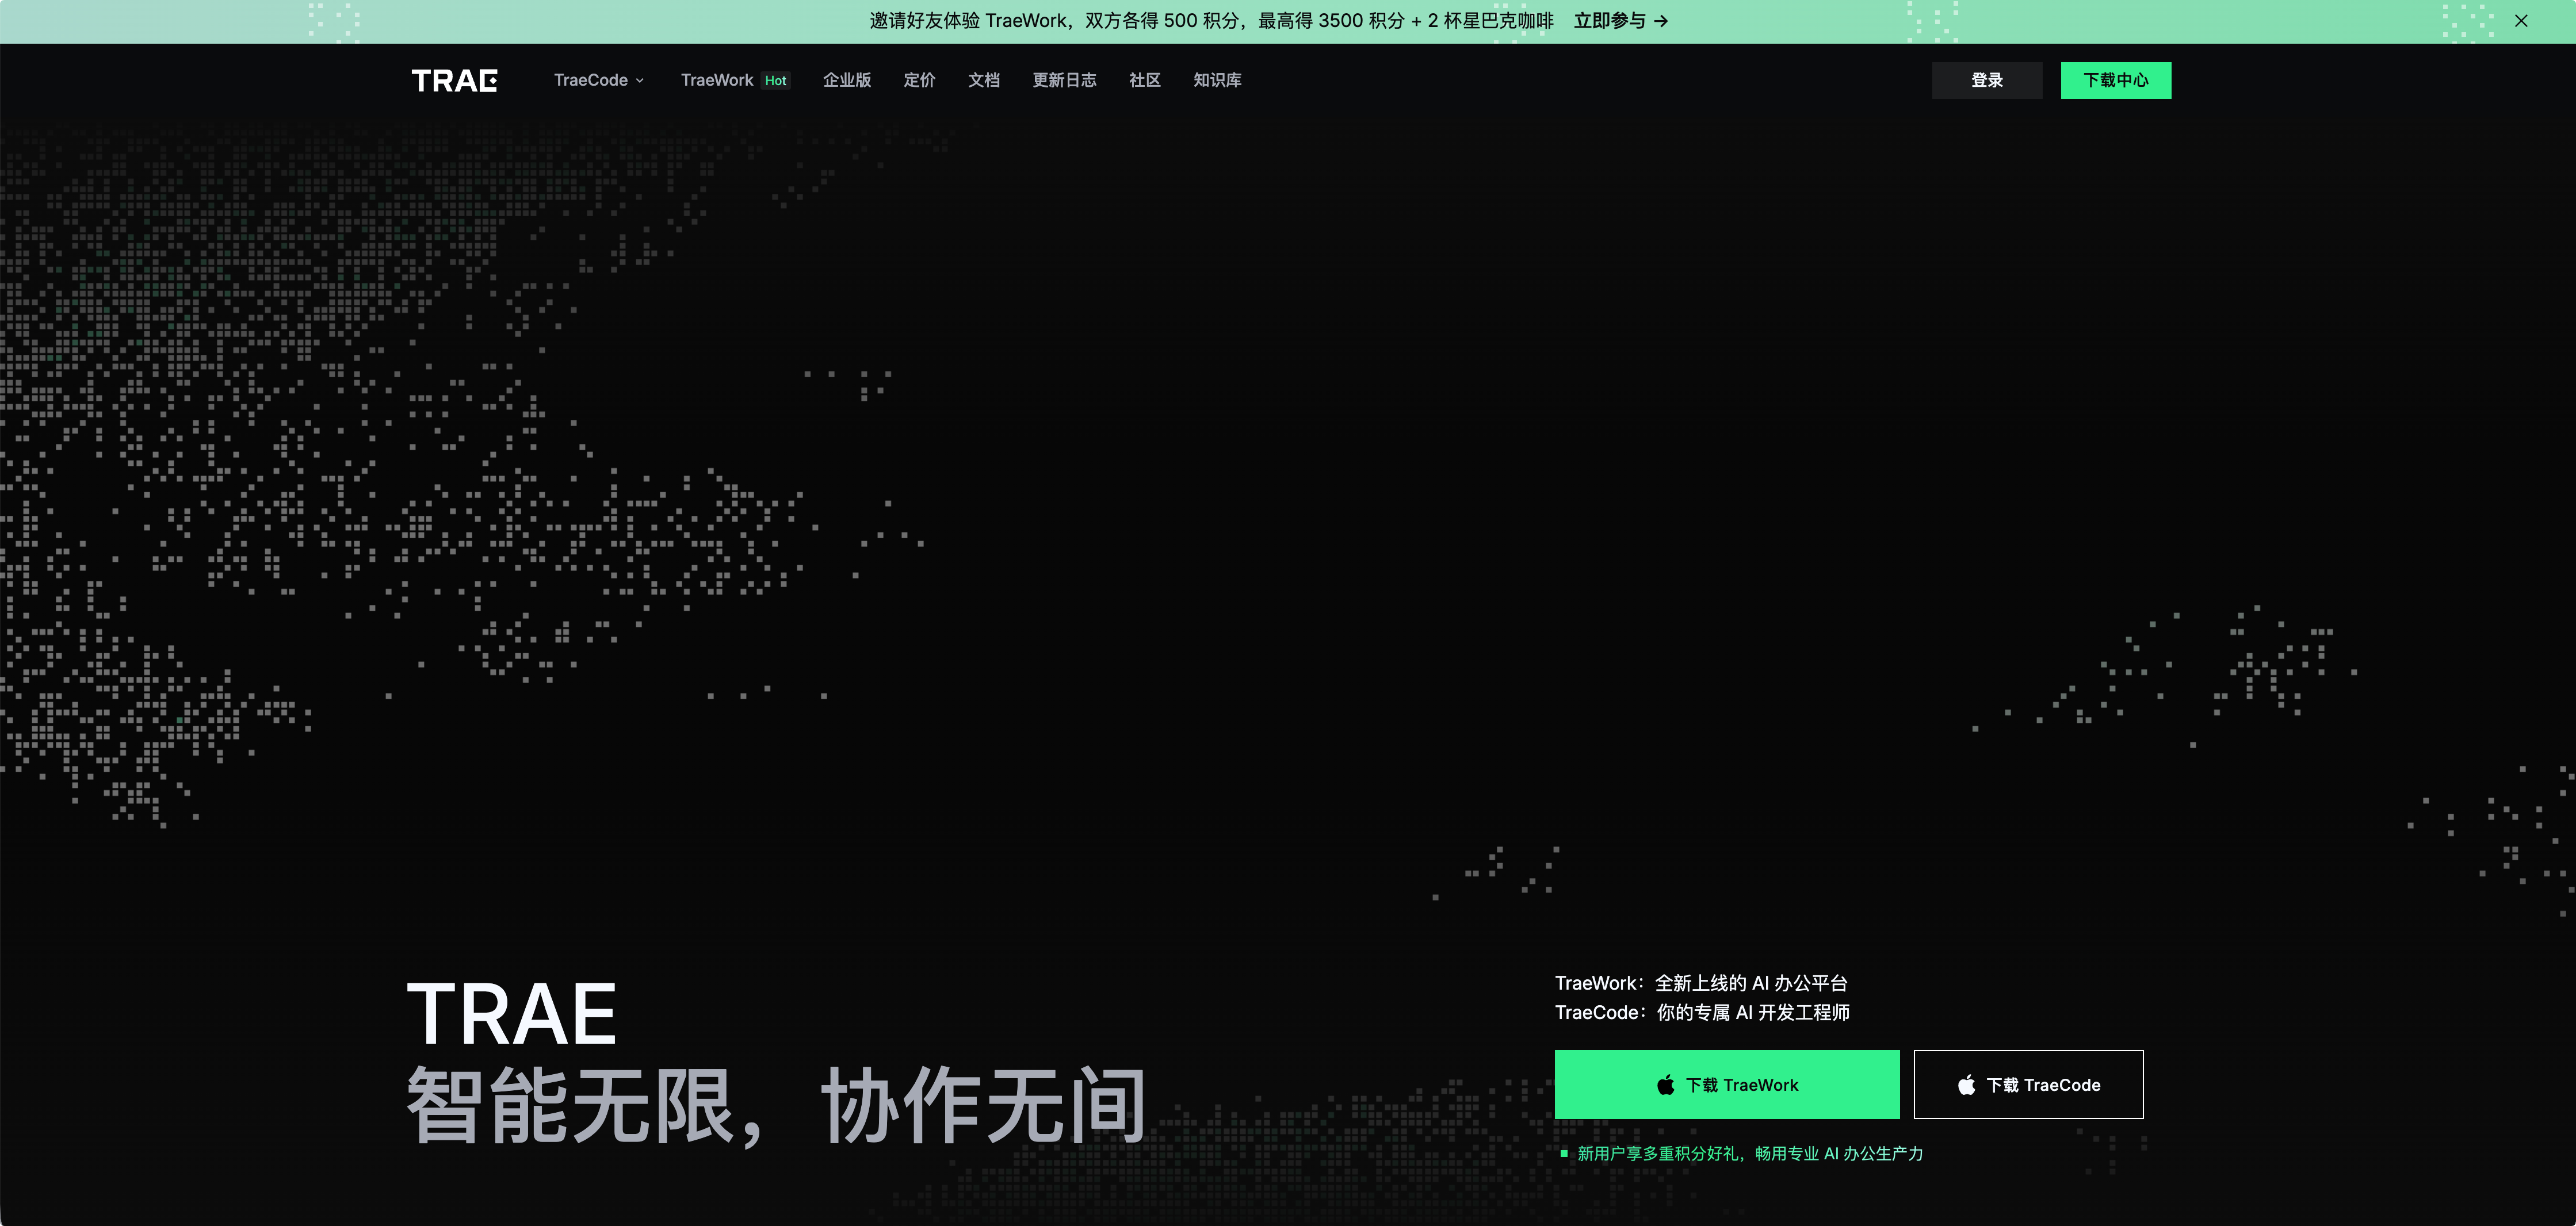Click the TRAE logo in the navbar
This screenshot has width=2576, height=1226.
point(454,80)
